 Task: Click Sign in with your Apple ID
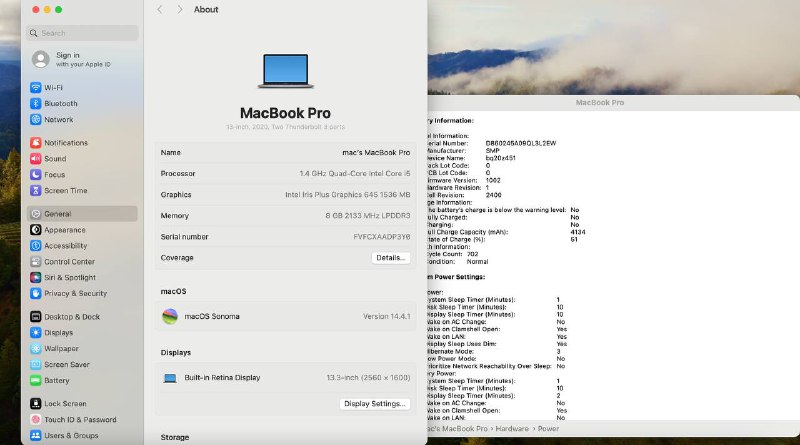coord(83,59)
